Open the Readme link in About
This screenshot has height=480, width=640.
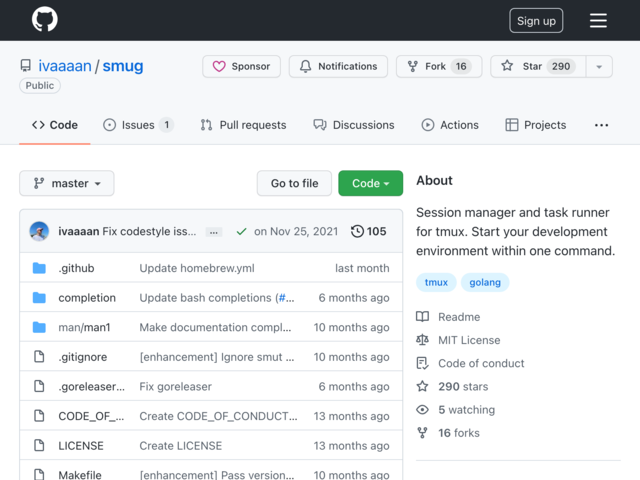[459, 317]
